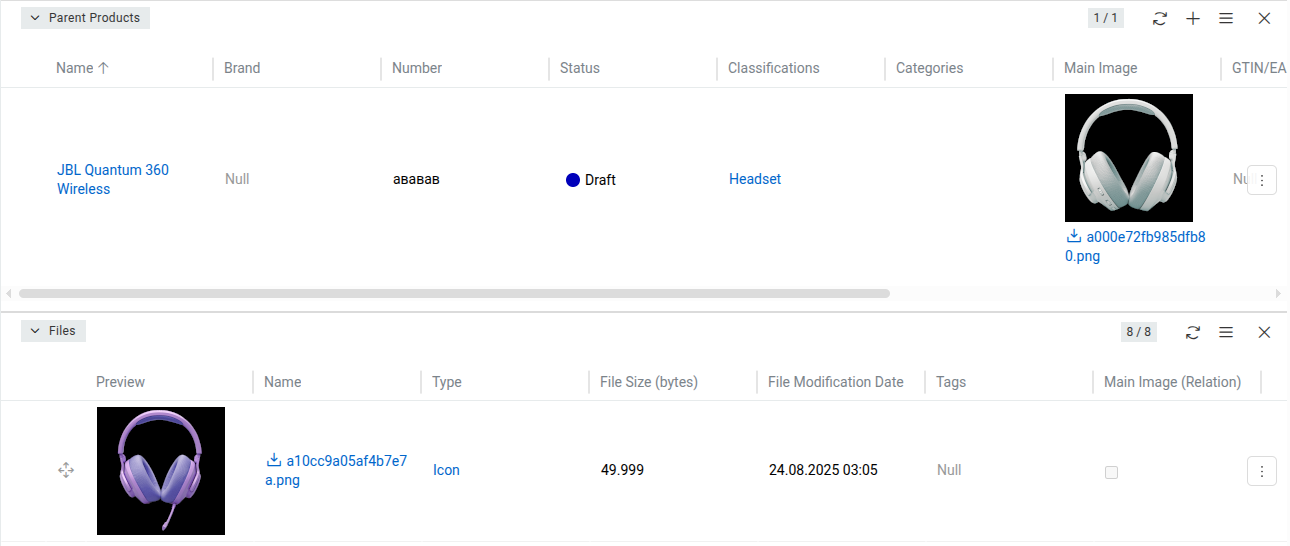
Task: Click the blue Draft status dot
Action: pos(573,180)
